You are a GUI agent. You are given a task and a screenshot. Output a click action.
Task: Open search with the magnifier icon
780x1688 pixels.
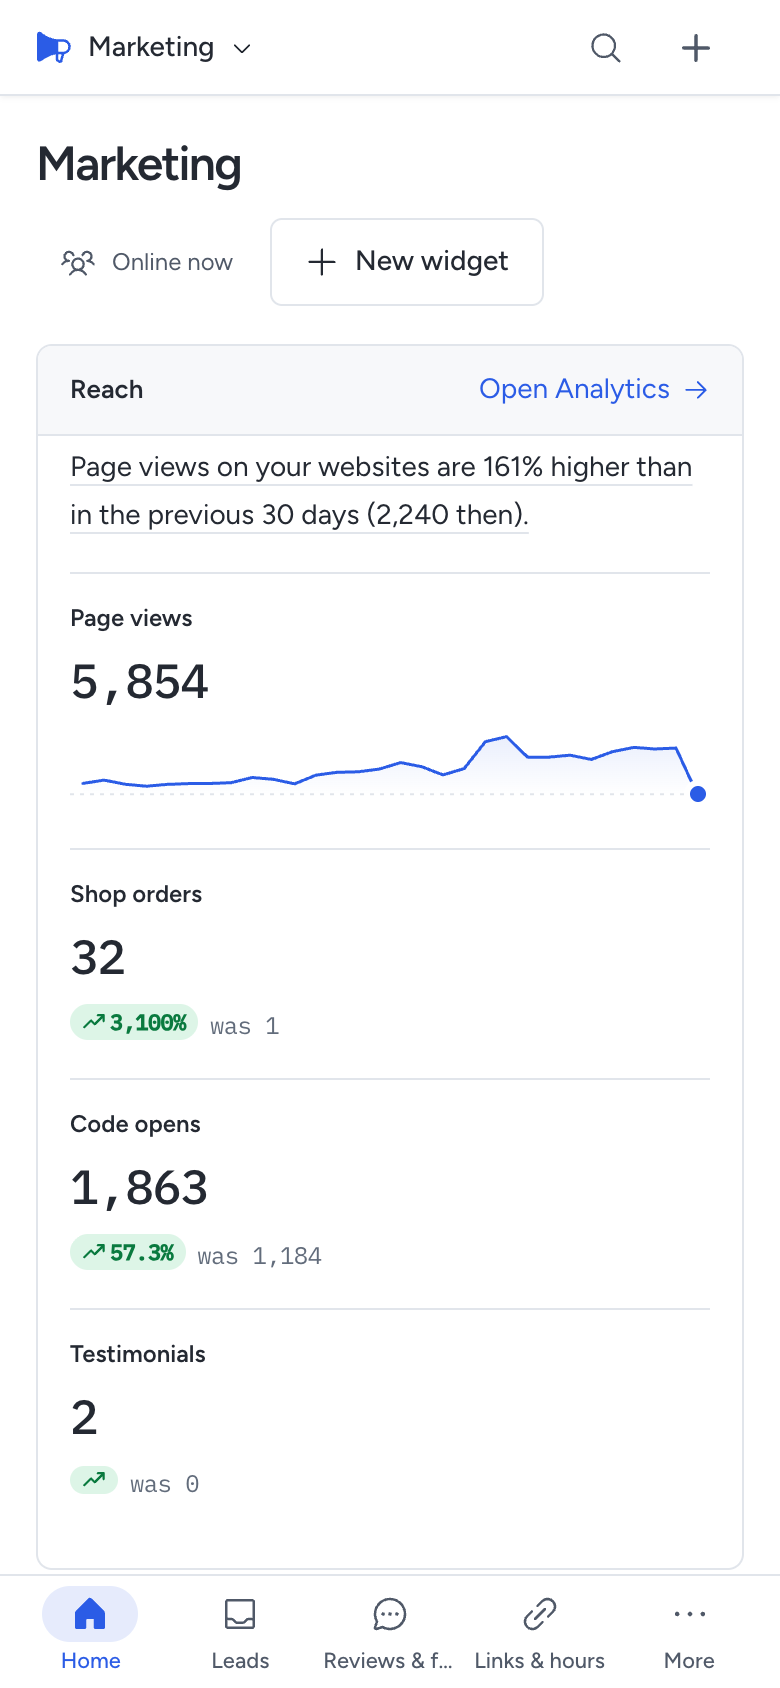[606, 48]
